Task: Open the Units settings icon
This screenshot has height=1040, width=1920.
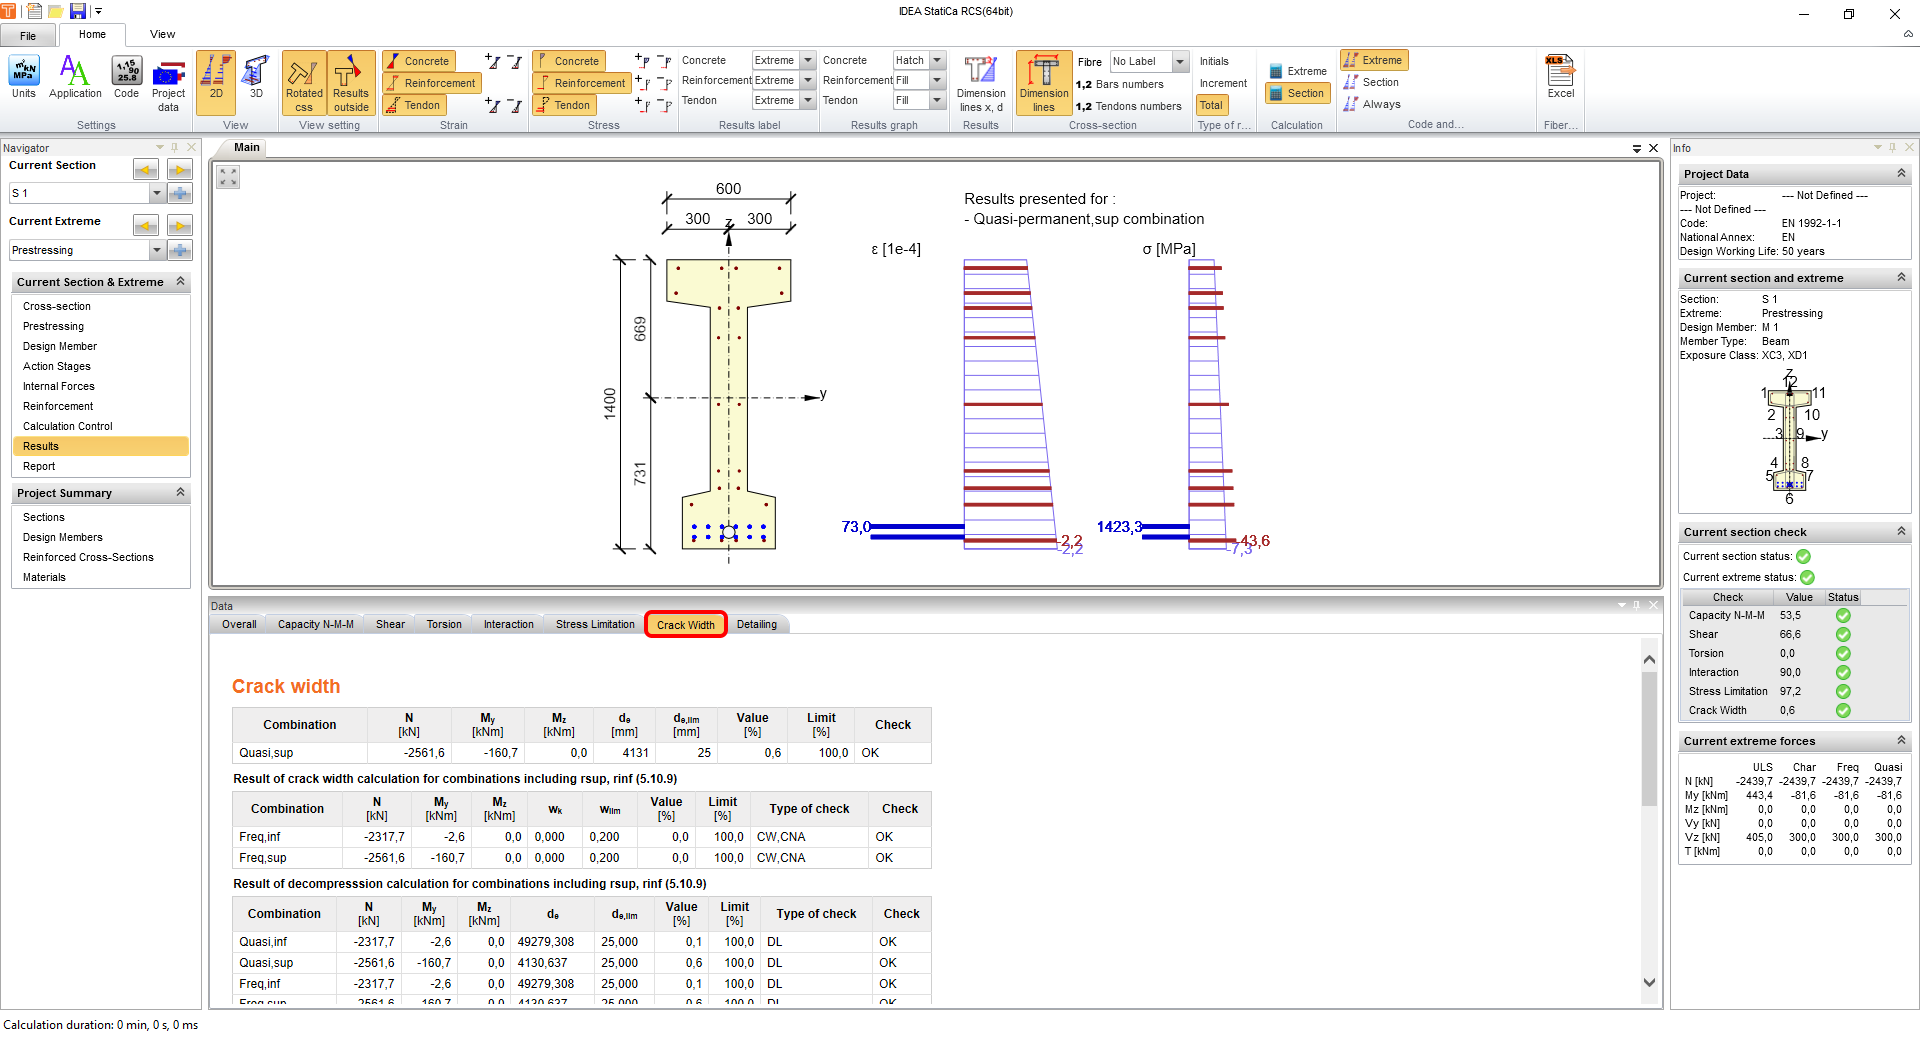Action: [24, 78]
